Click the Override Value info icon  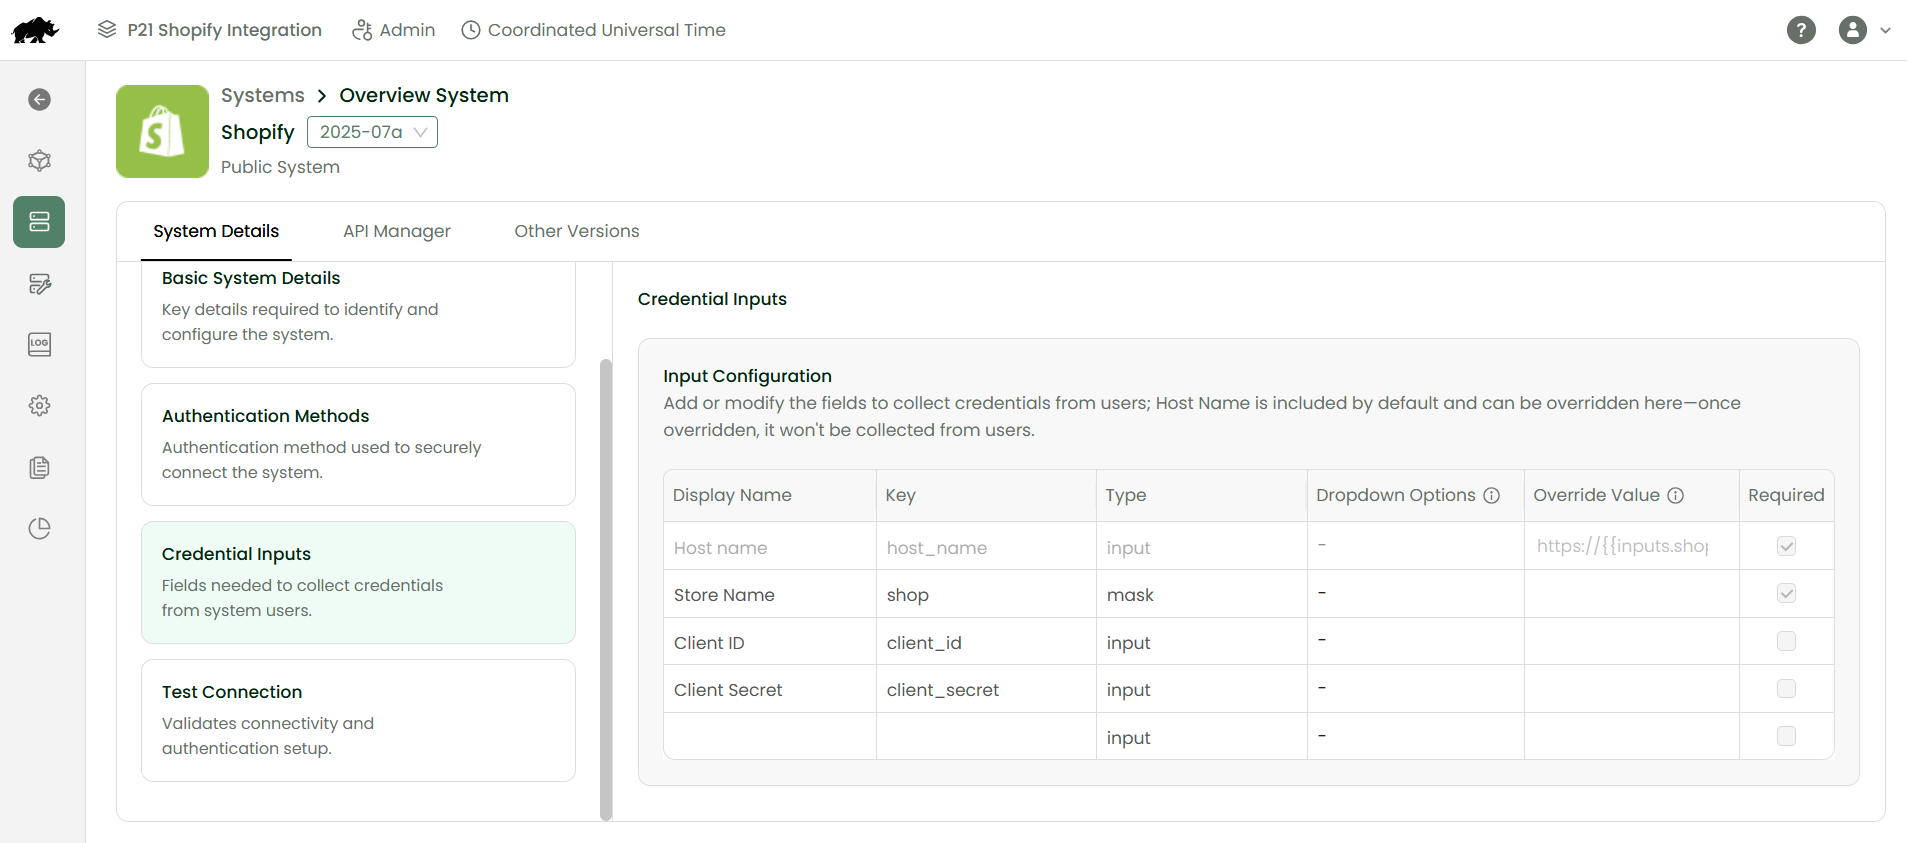pyautogui.click(x=1675, y=496)
